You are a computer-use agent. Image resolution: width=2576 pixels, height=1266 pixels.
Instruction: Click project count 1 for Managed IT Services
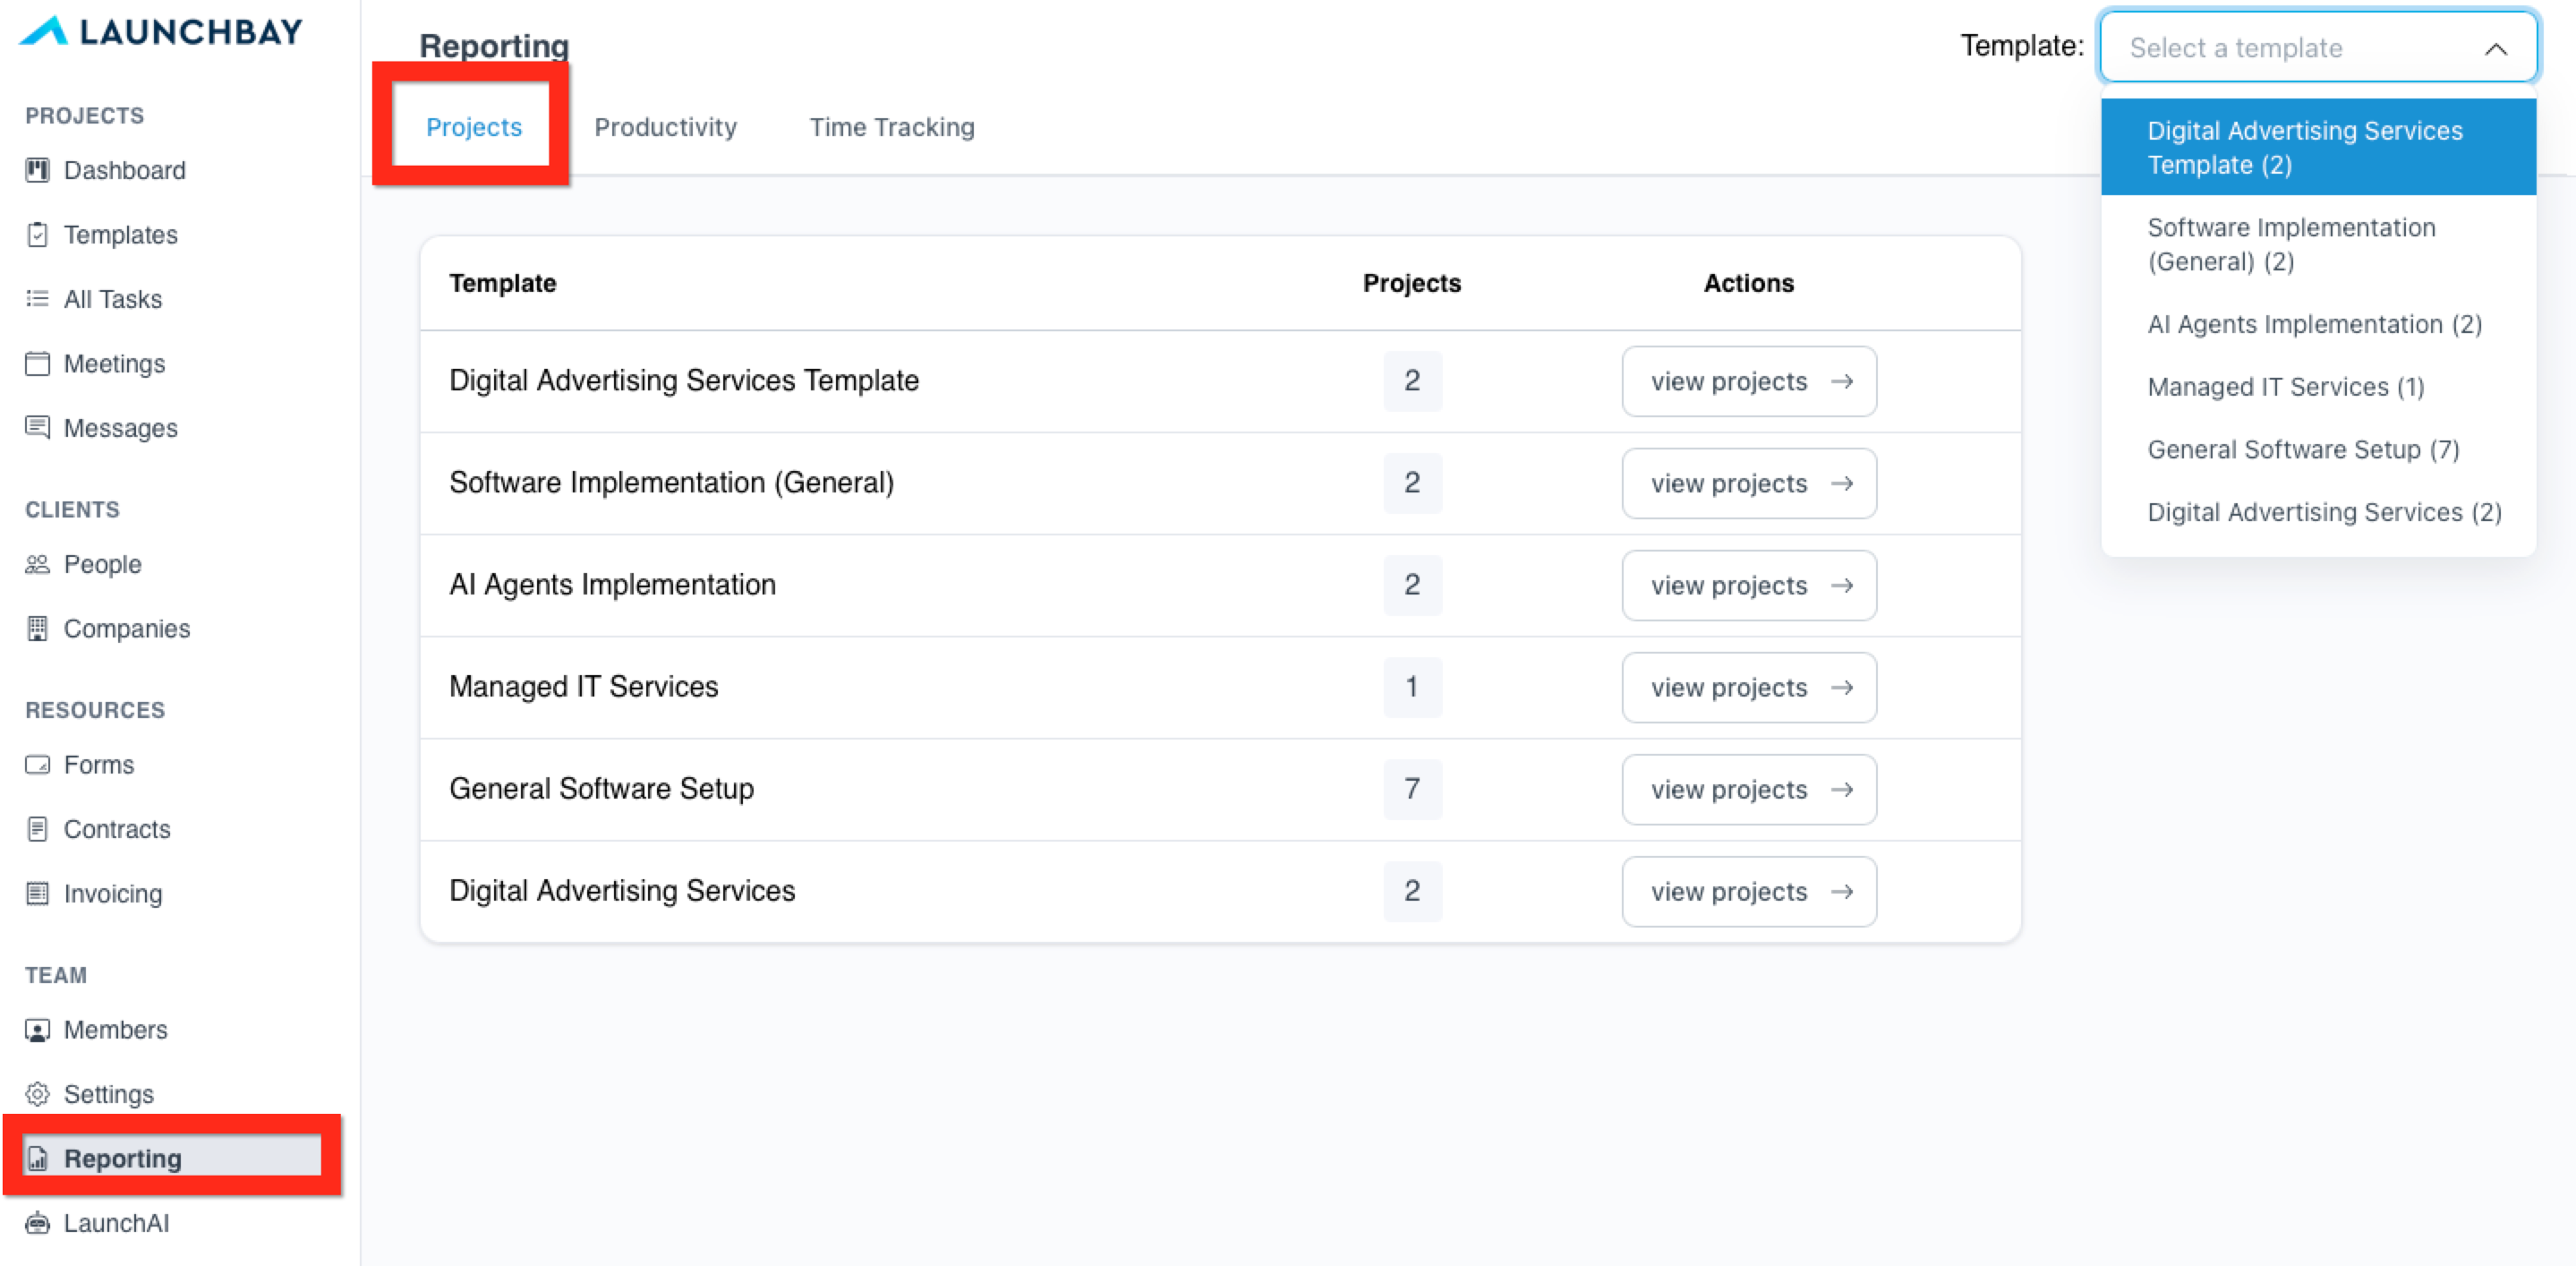1412,687
